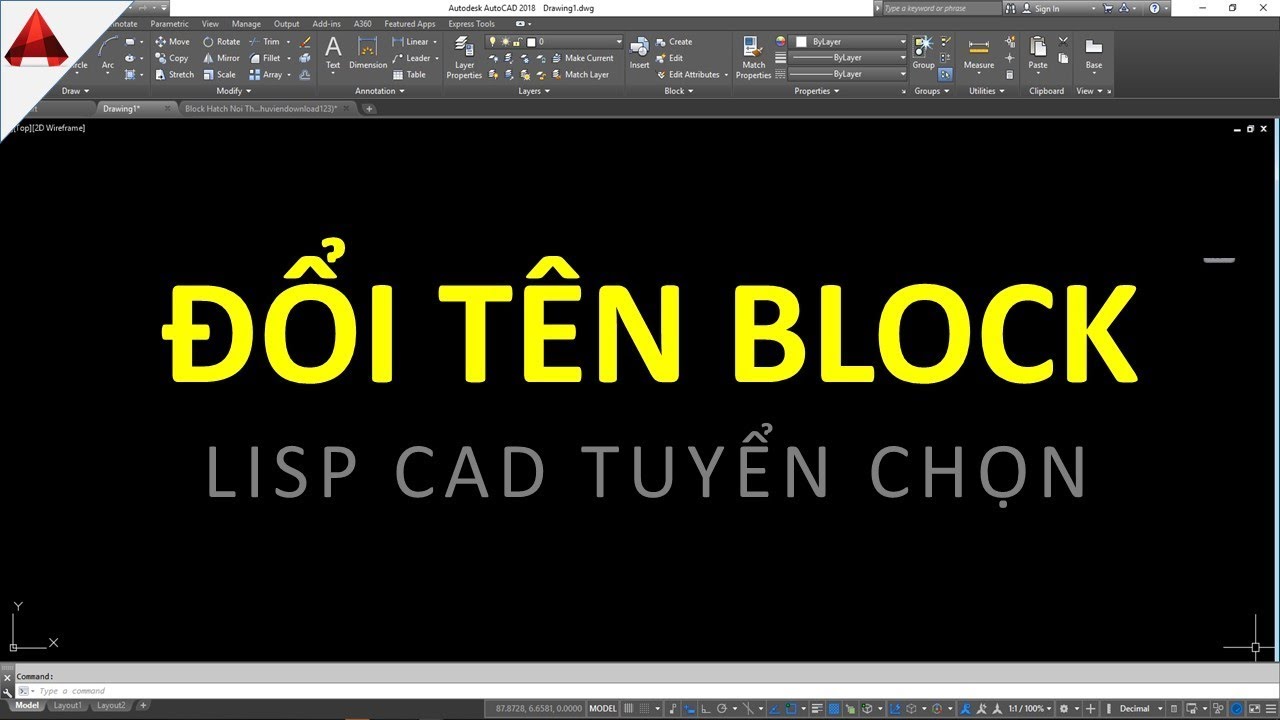Select the Linear dimension tool

(x=411, y=42)
